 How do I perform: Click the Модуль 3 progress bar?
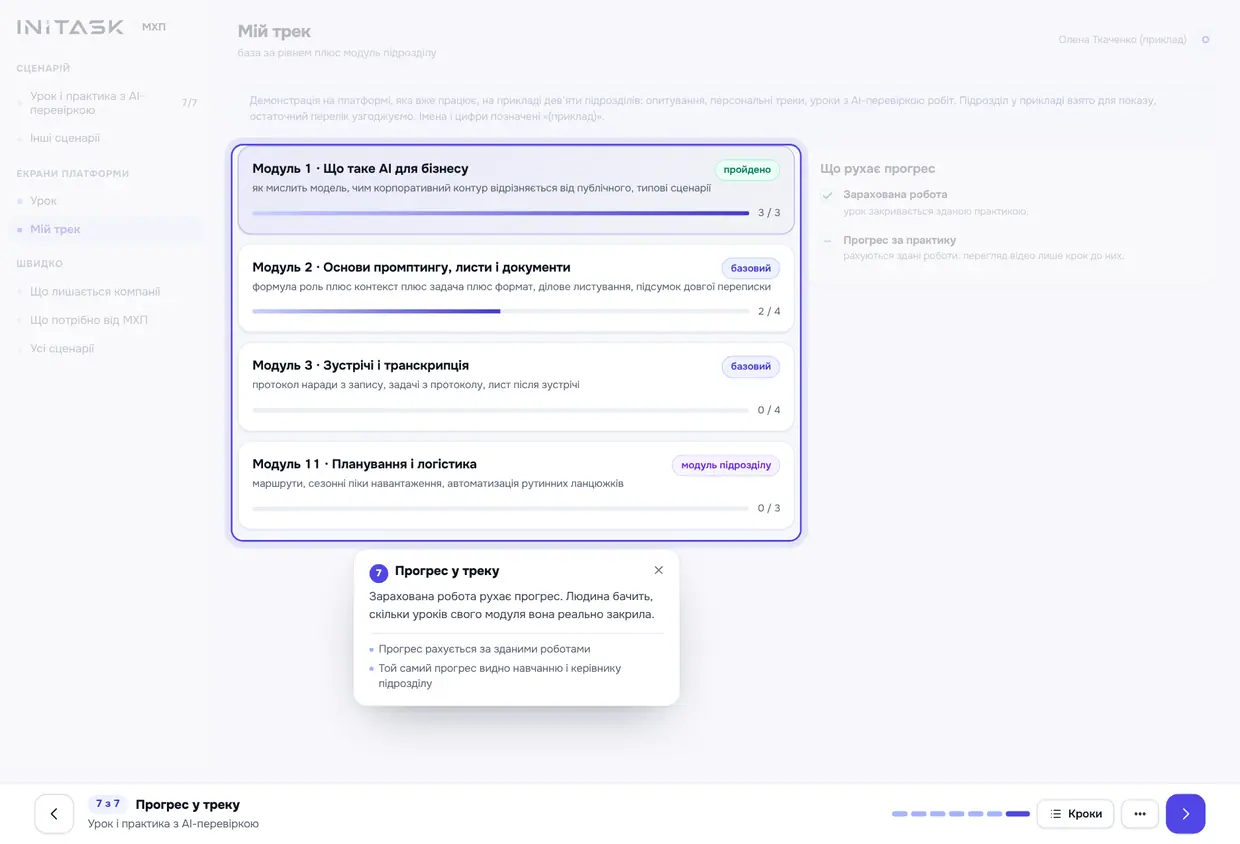coord(500,410)
